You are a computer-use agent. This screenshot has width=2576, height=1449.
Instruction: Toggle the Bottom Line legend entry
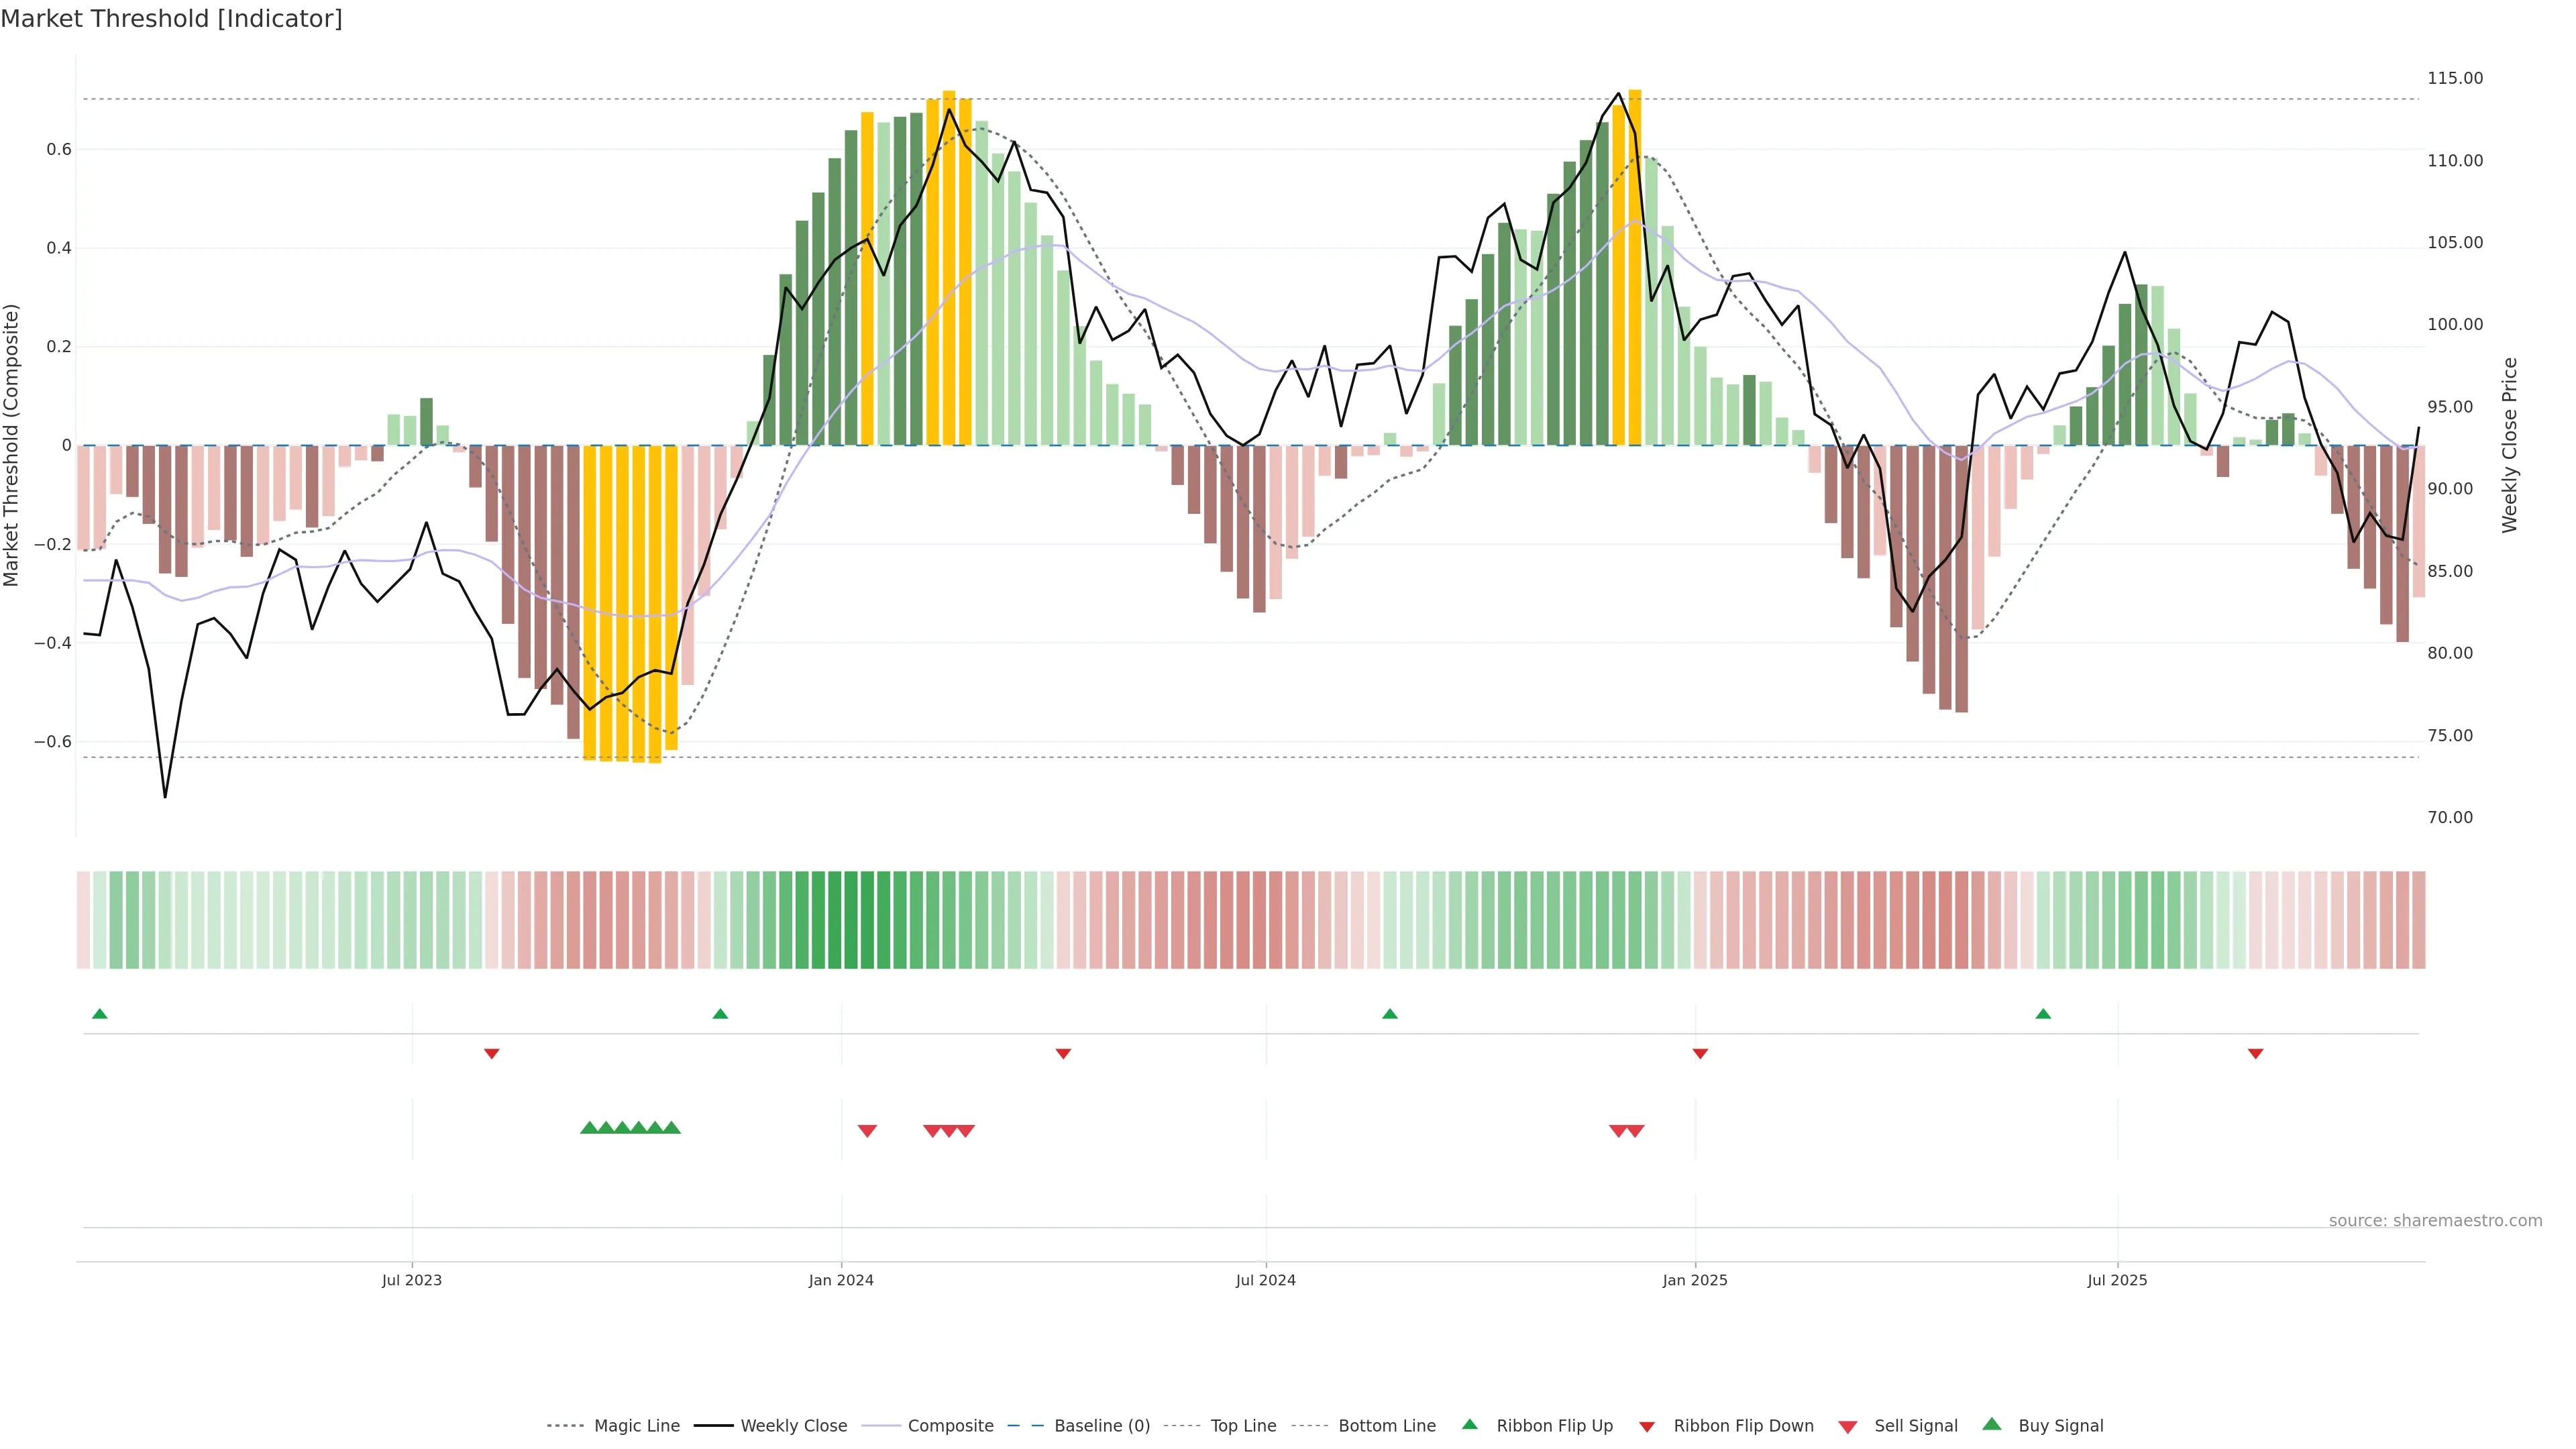pyautogui.click(x=1386, y=1426)
